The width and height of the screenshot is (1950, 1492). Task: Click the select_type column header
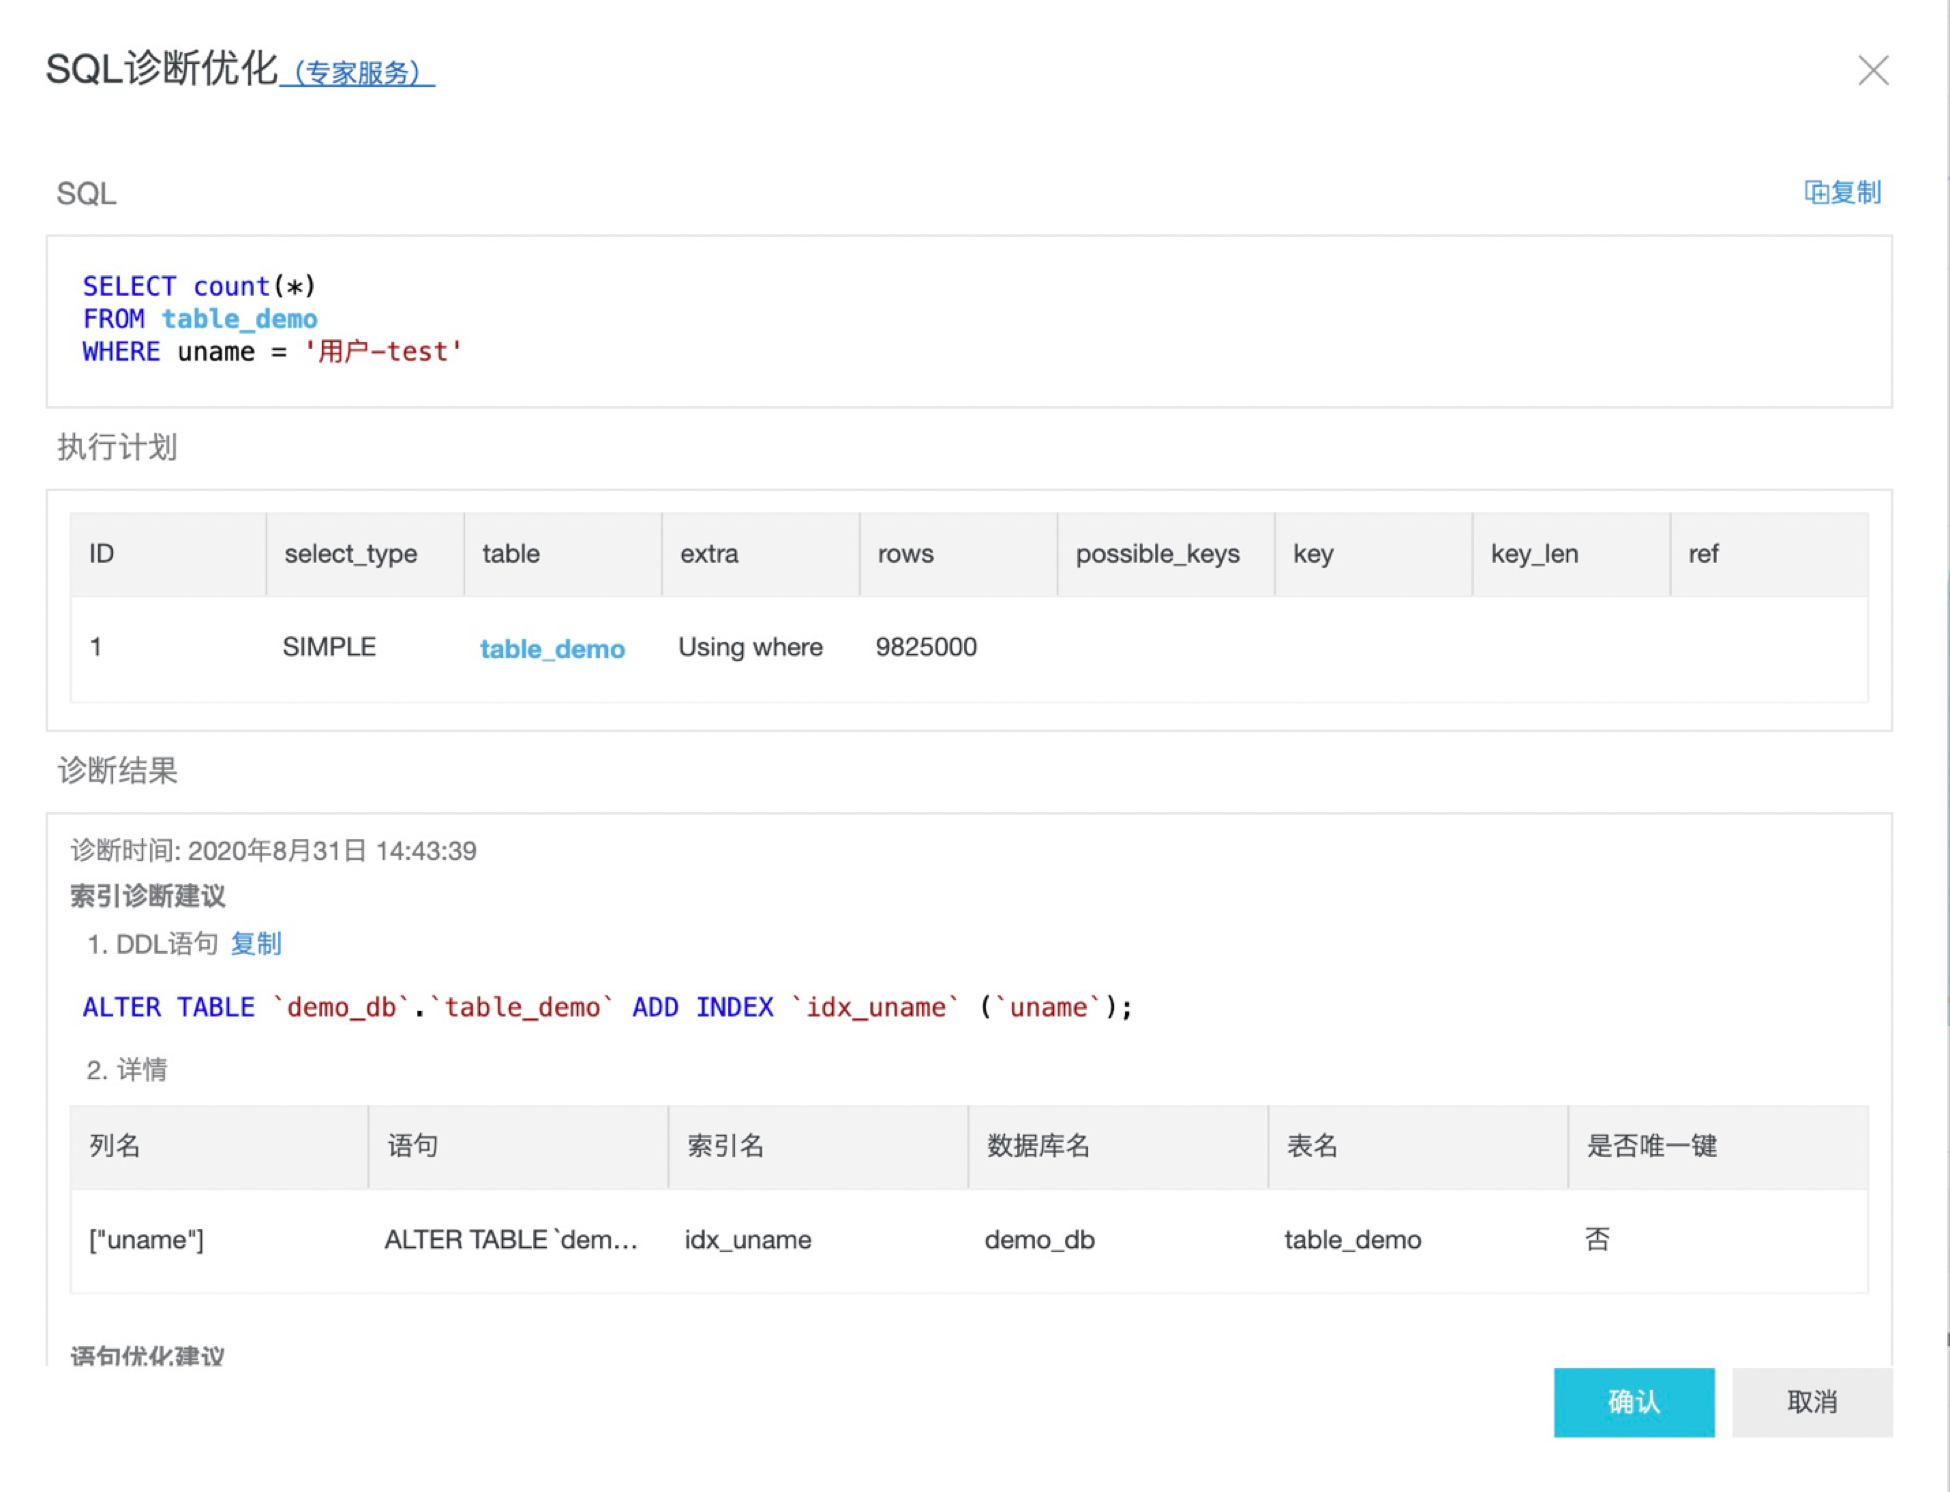point(351,554)
